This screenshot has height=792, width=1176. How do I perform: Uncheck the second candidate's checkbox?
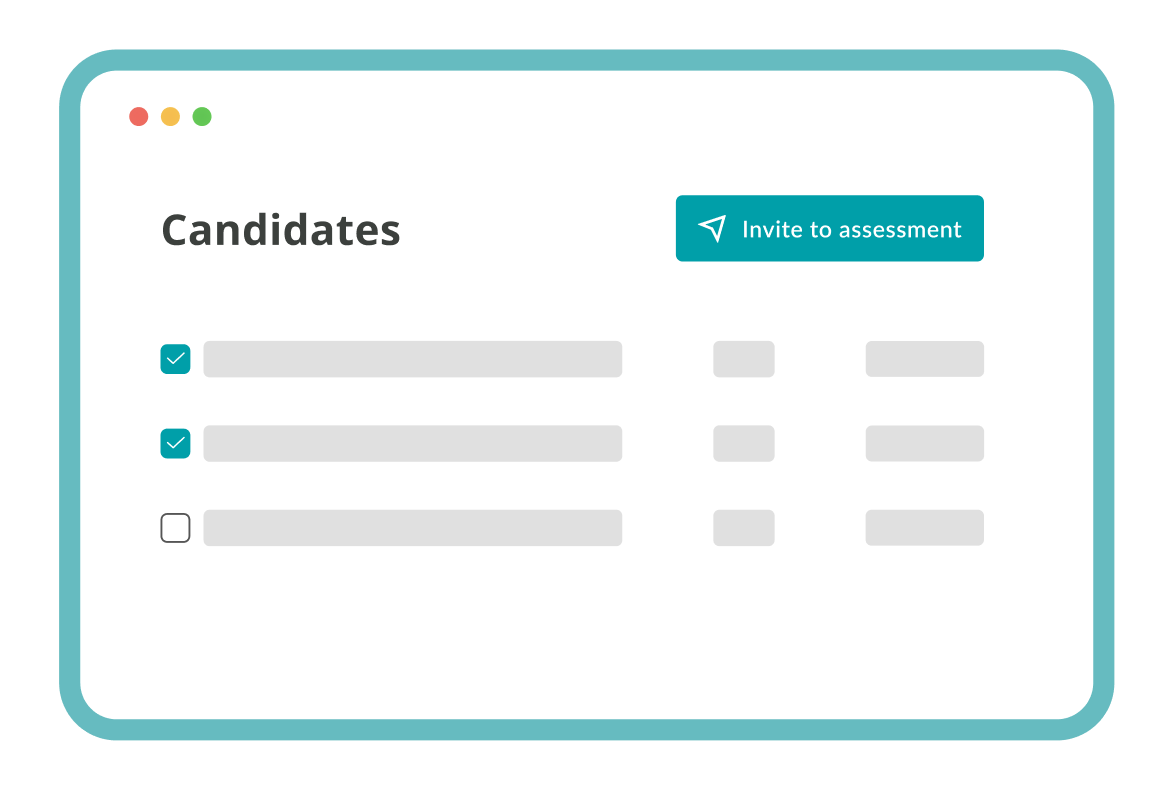(176, 443)
